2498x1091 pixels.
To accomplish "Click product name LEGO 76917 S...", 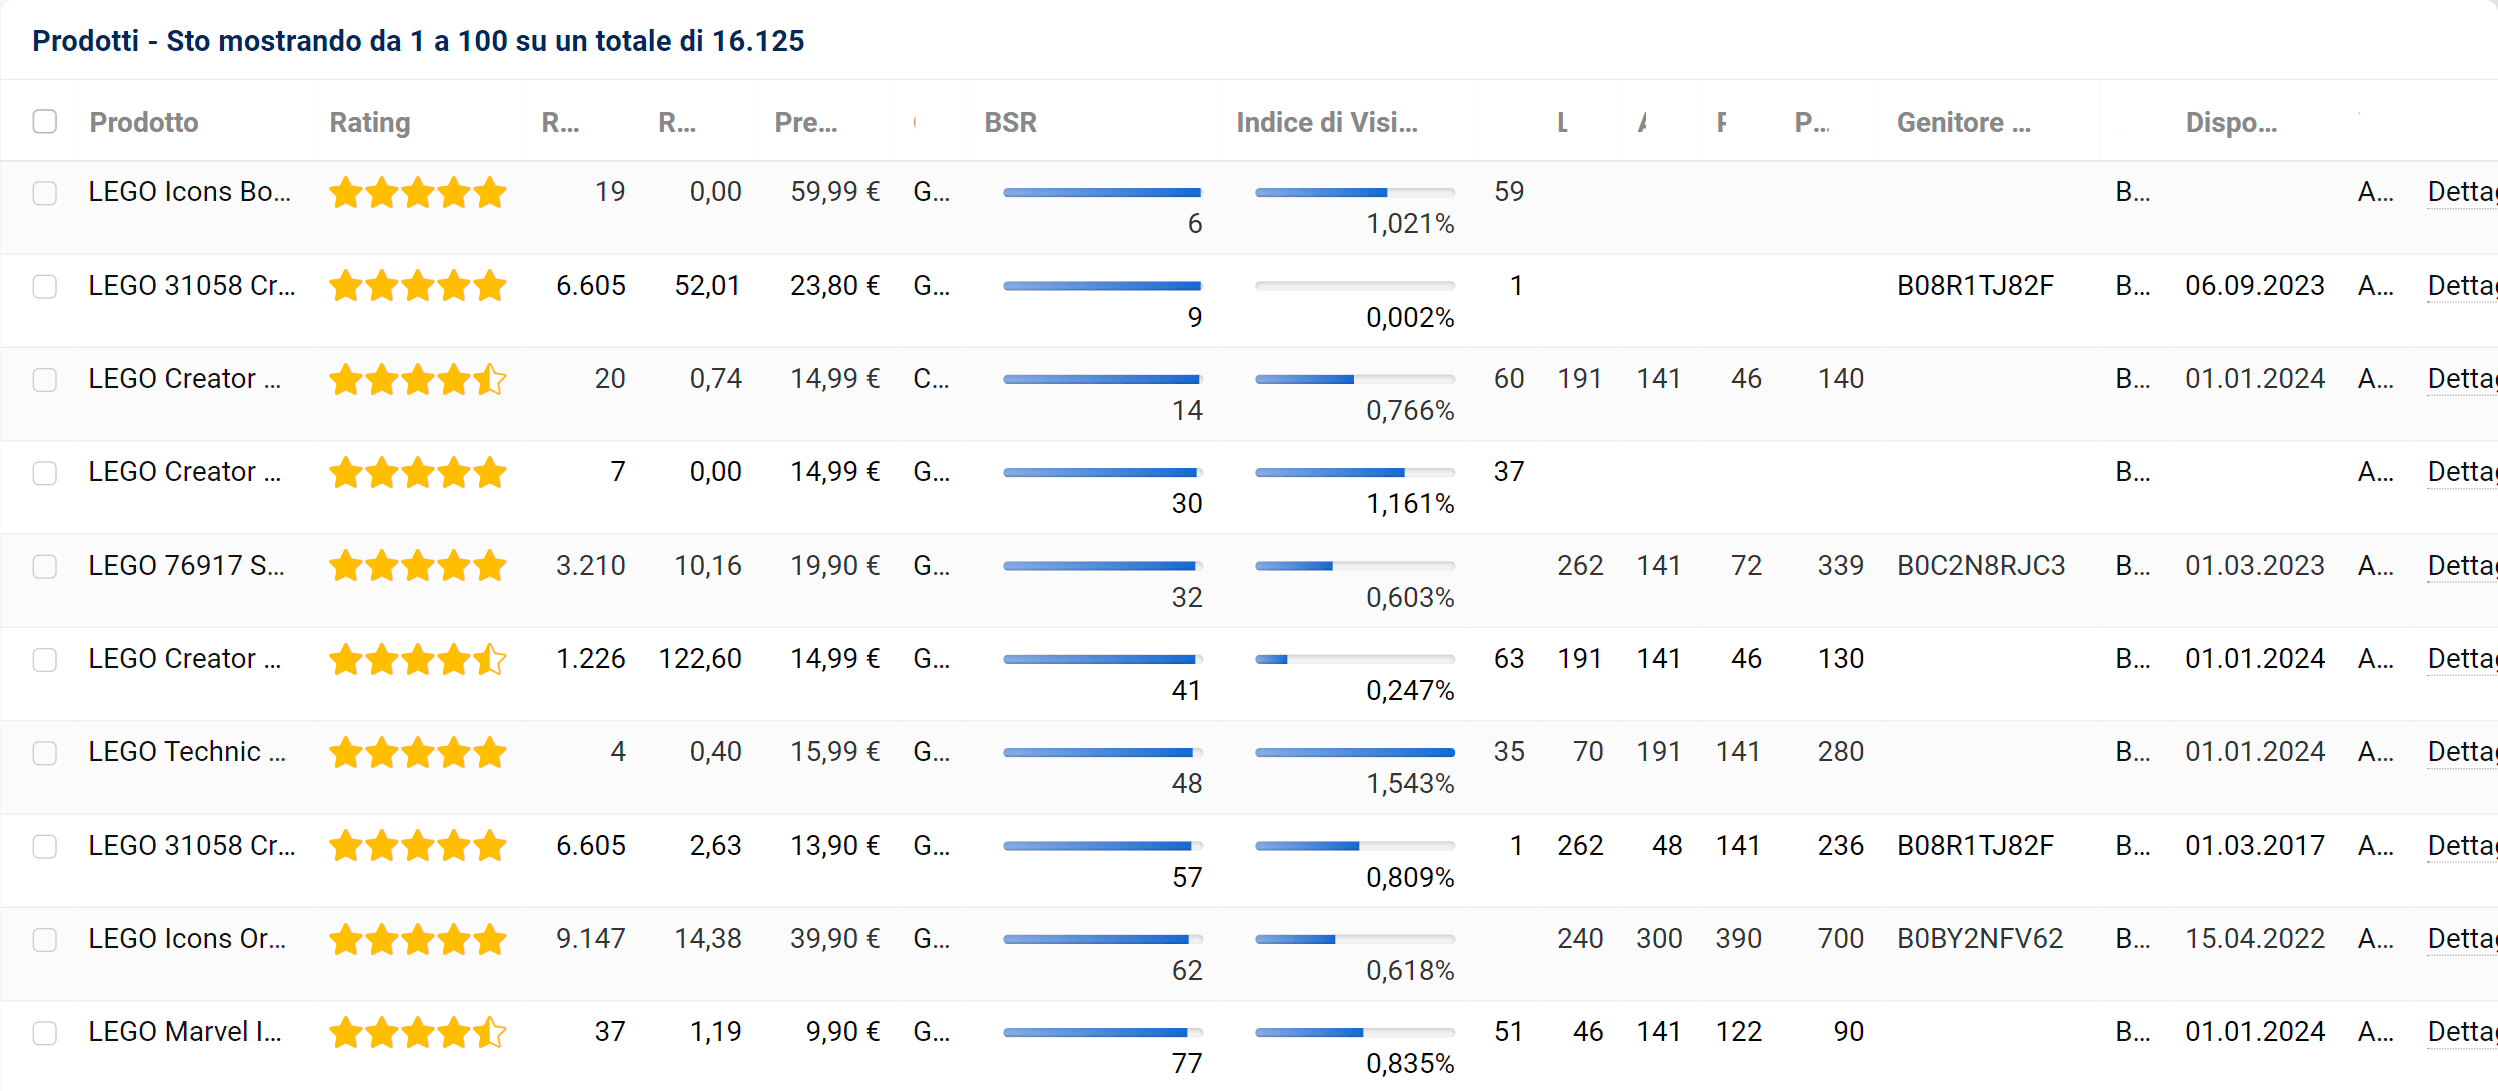I will (186, 566).
